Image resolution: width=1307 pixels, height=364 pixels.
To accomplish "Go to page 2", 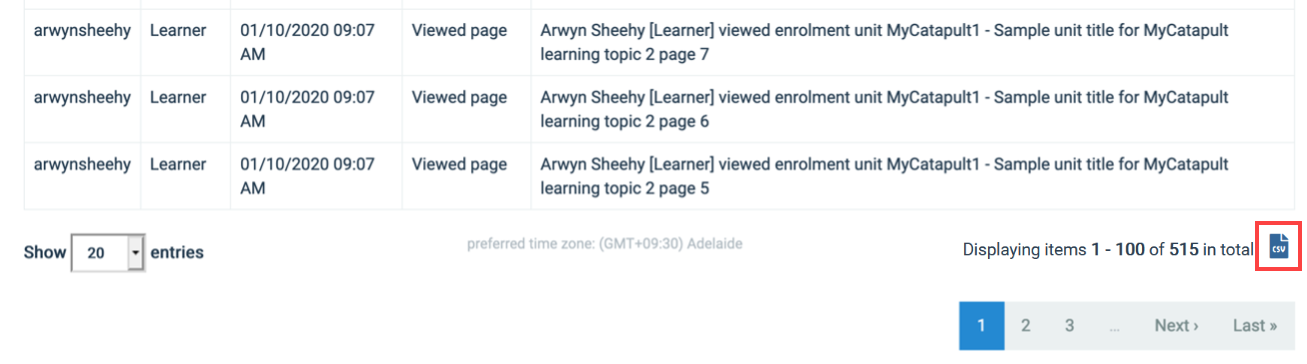I will (x=1025, y=325).
